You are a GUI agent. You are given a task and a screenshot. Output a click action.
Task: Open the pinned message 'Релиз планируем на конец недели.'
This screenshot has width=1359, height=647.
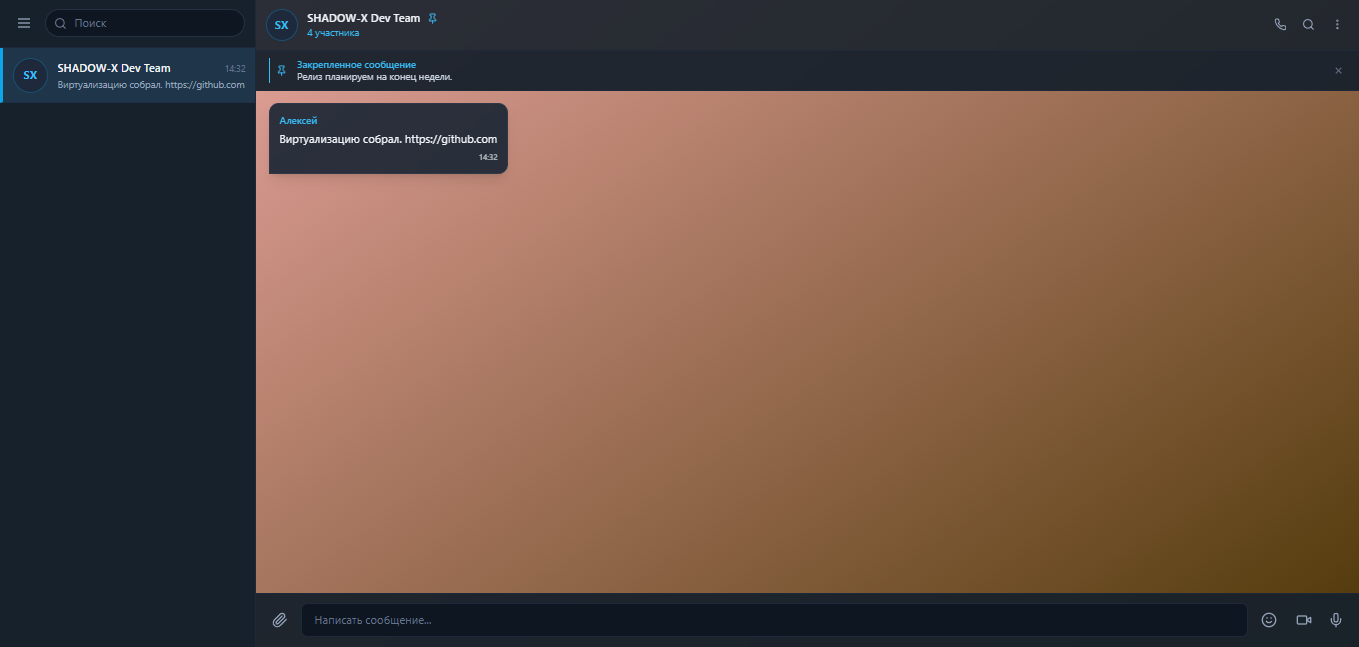pyautogui.click(x=374, y=76)
